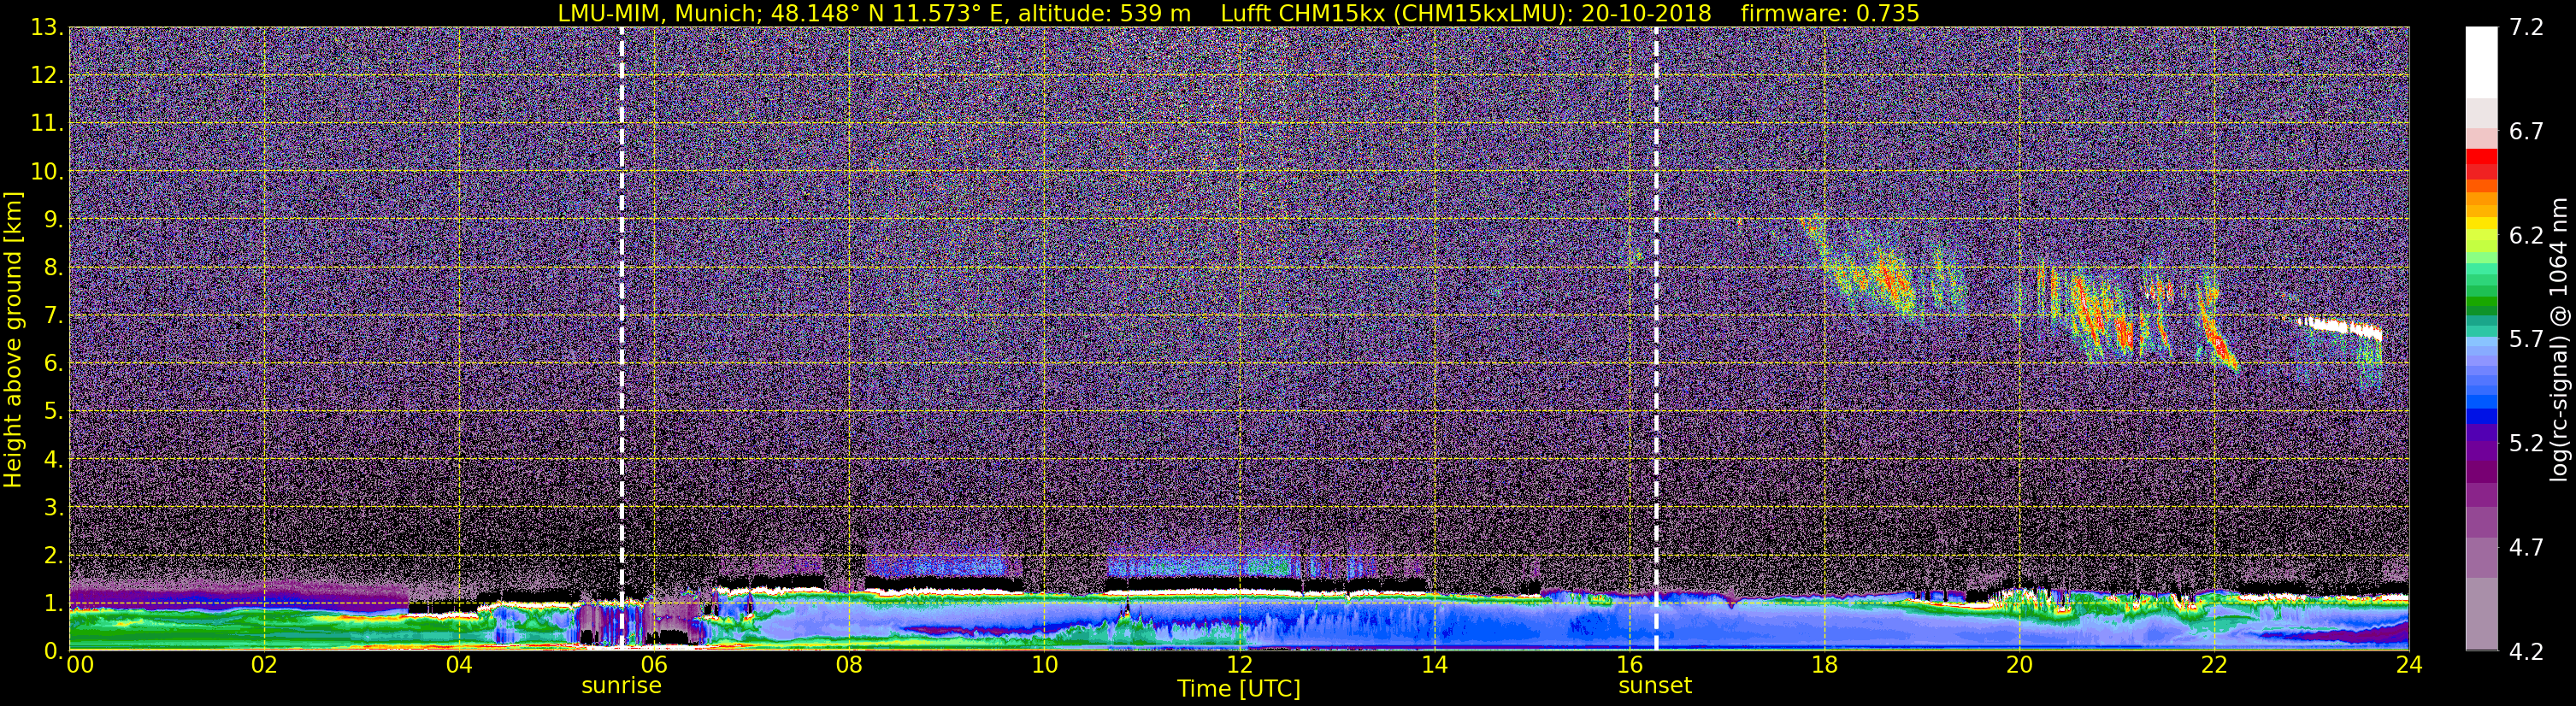Click the 'Height above ground [km]' axis label
The width and height of the screenshot is (2576, 706).
pyautogui.click(x=13, y=339)
